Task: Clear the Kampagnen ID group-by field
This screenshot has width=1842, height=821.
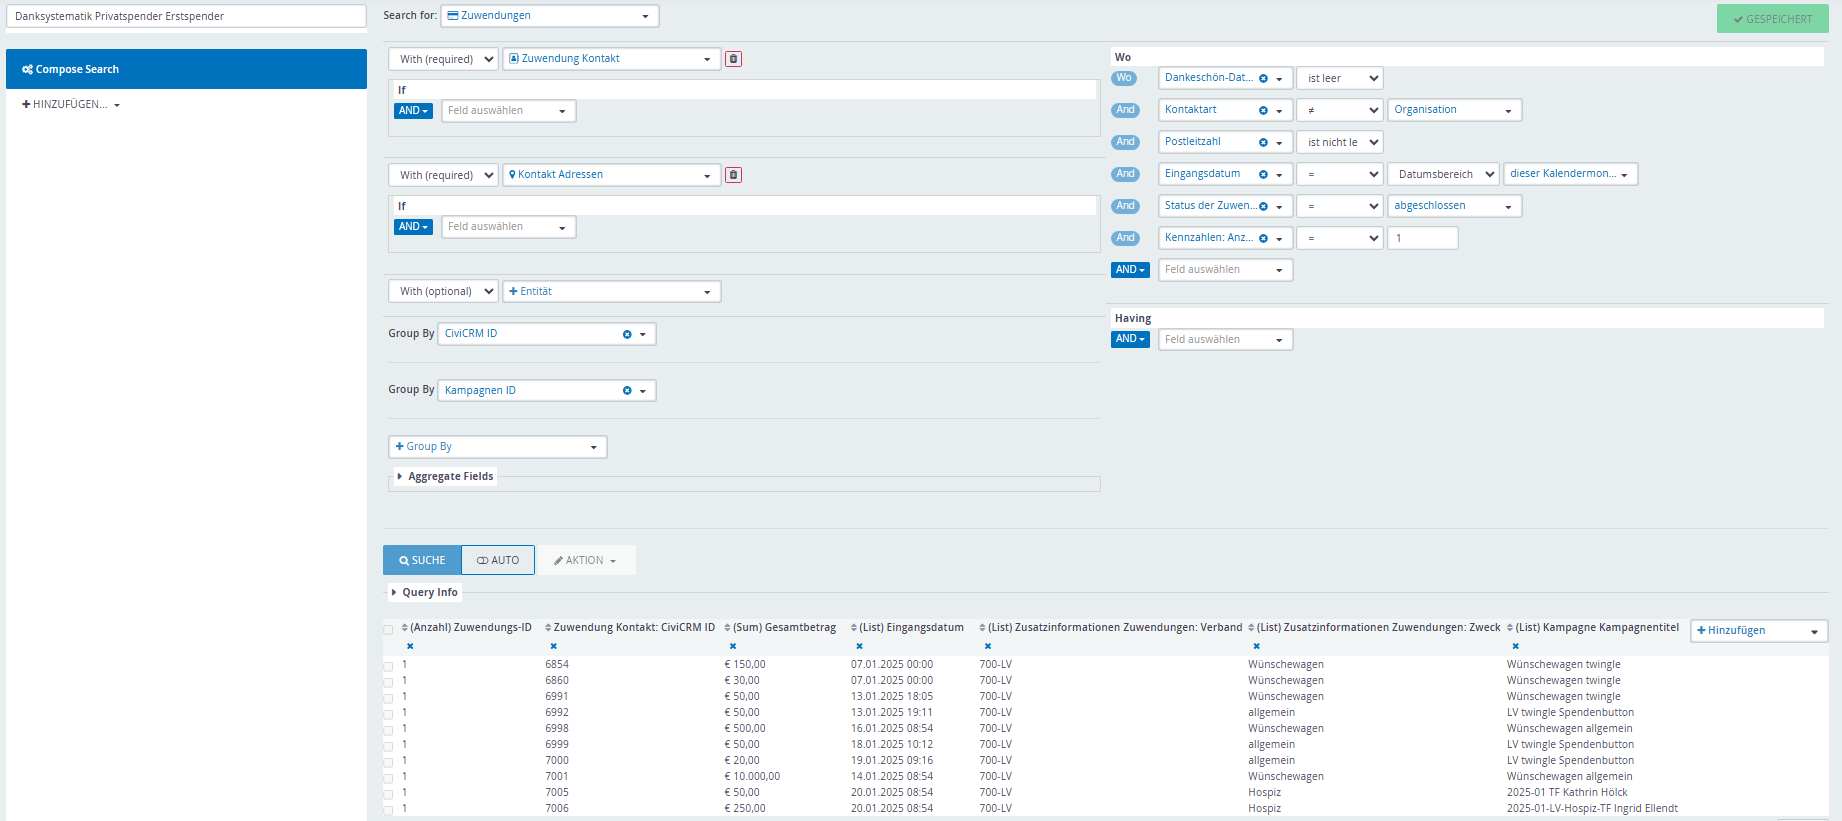Action: pos(627,391)
